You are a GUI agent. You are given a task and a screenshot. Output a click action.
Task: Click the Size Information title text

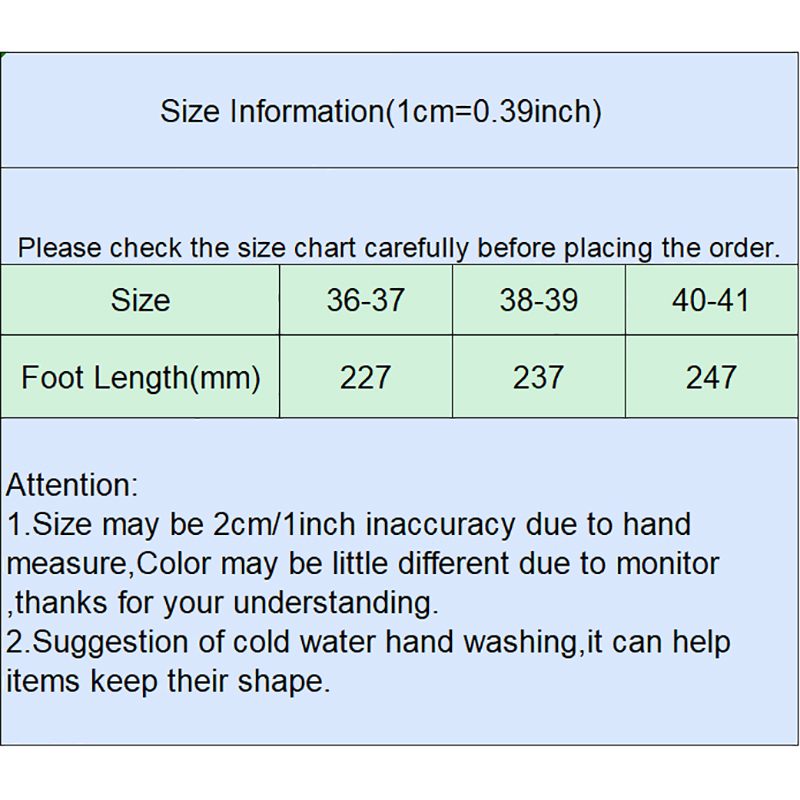point(271,111)
